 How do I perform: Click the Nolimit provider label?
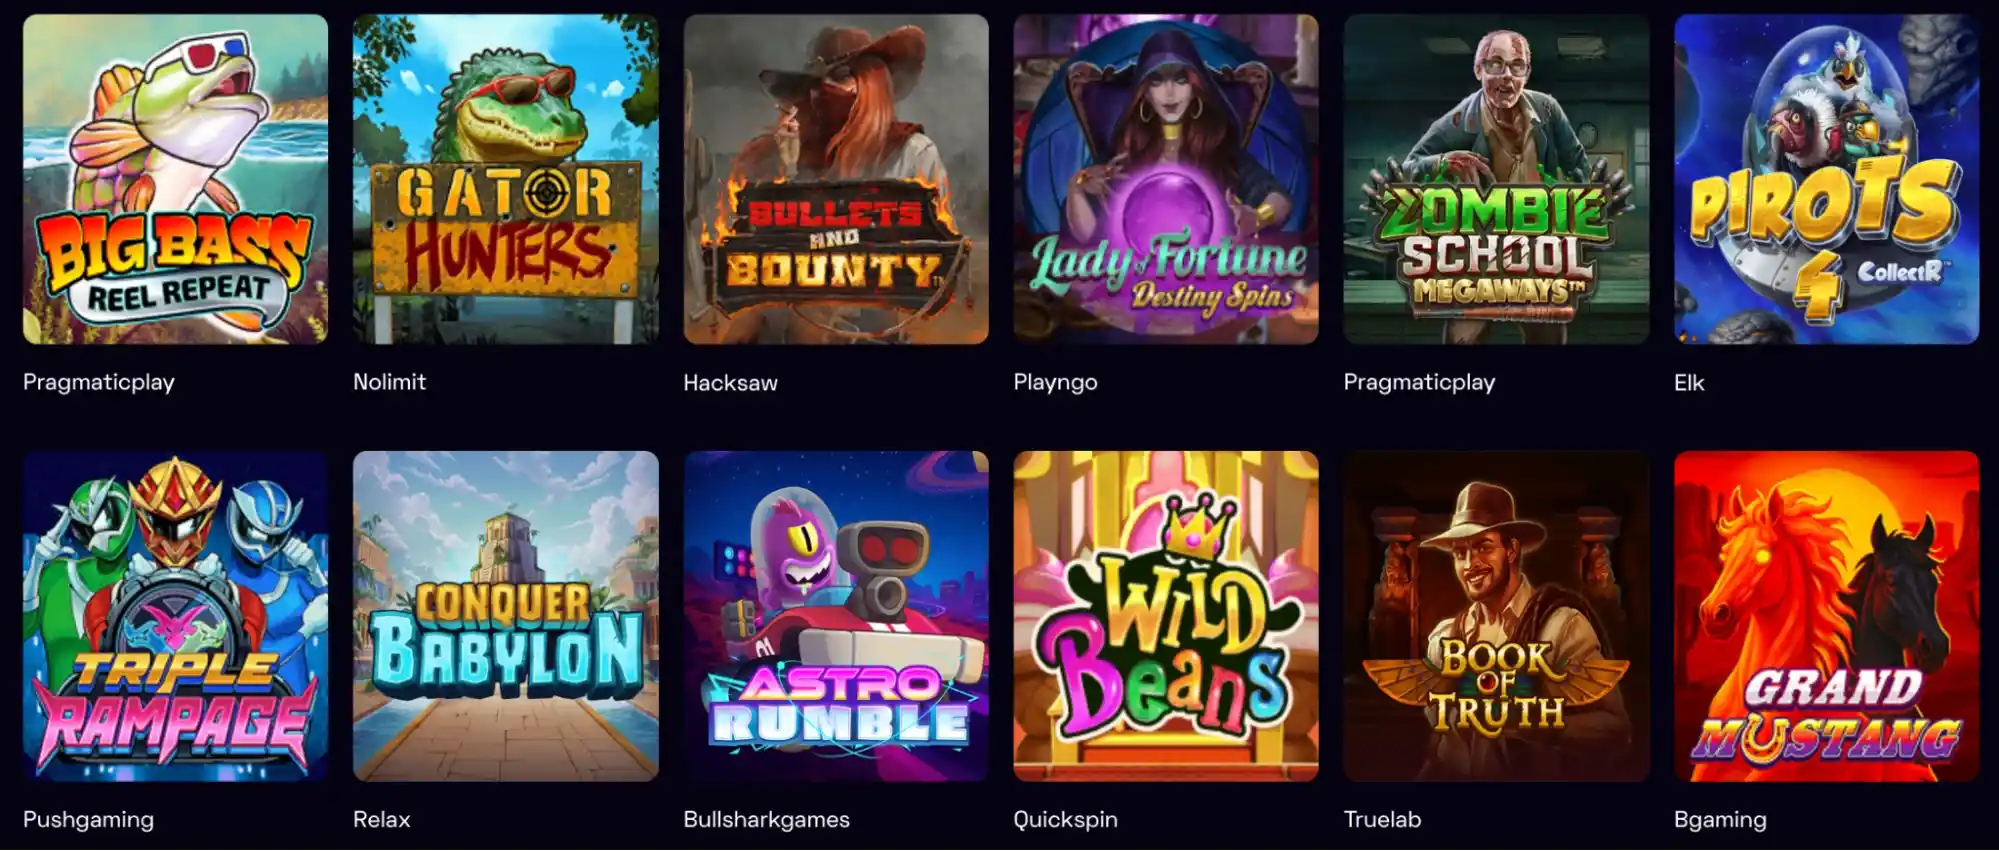[389, 382]
